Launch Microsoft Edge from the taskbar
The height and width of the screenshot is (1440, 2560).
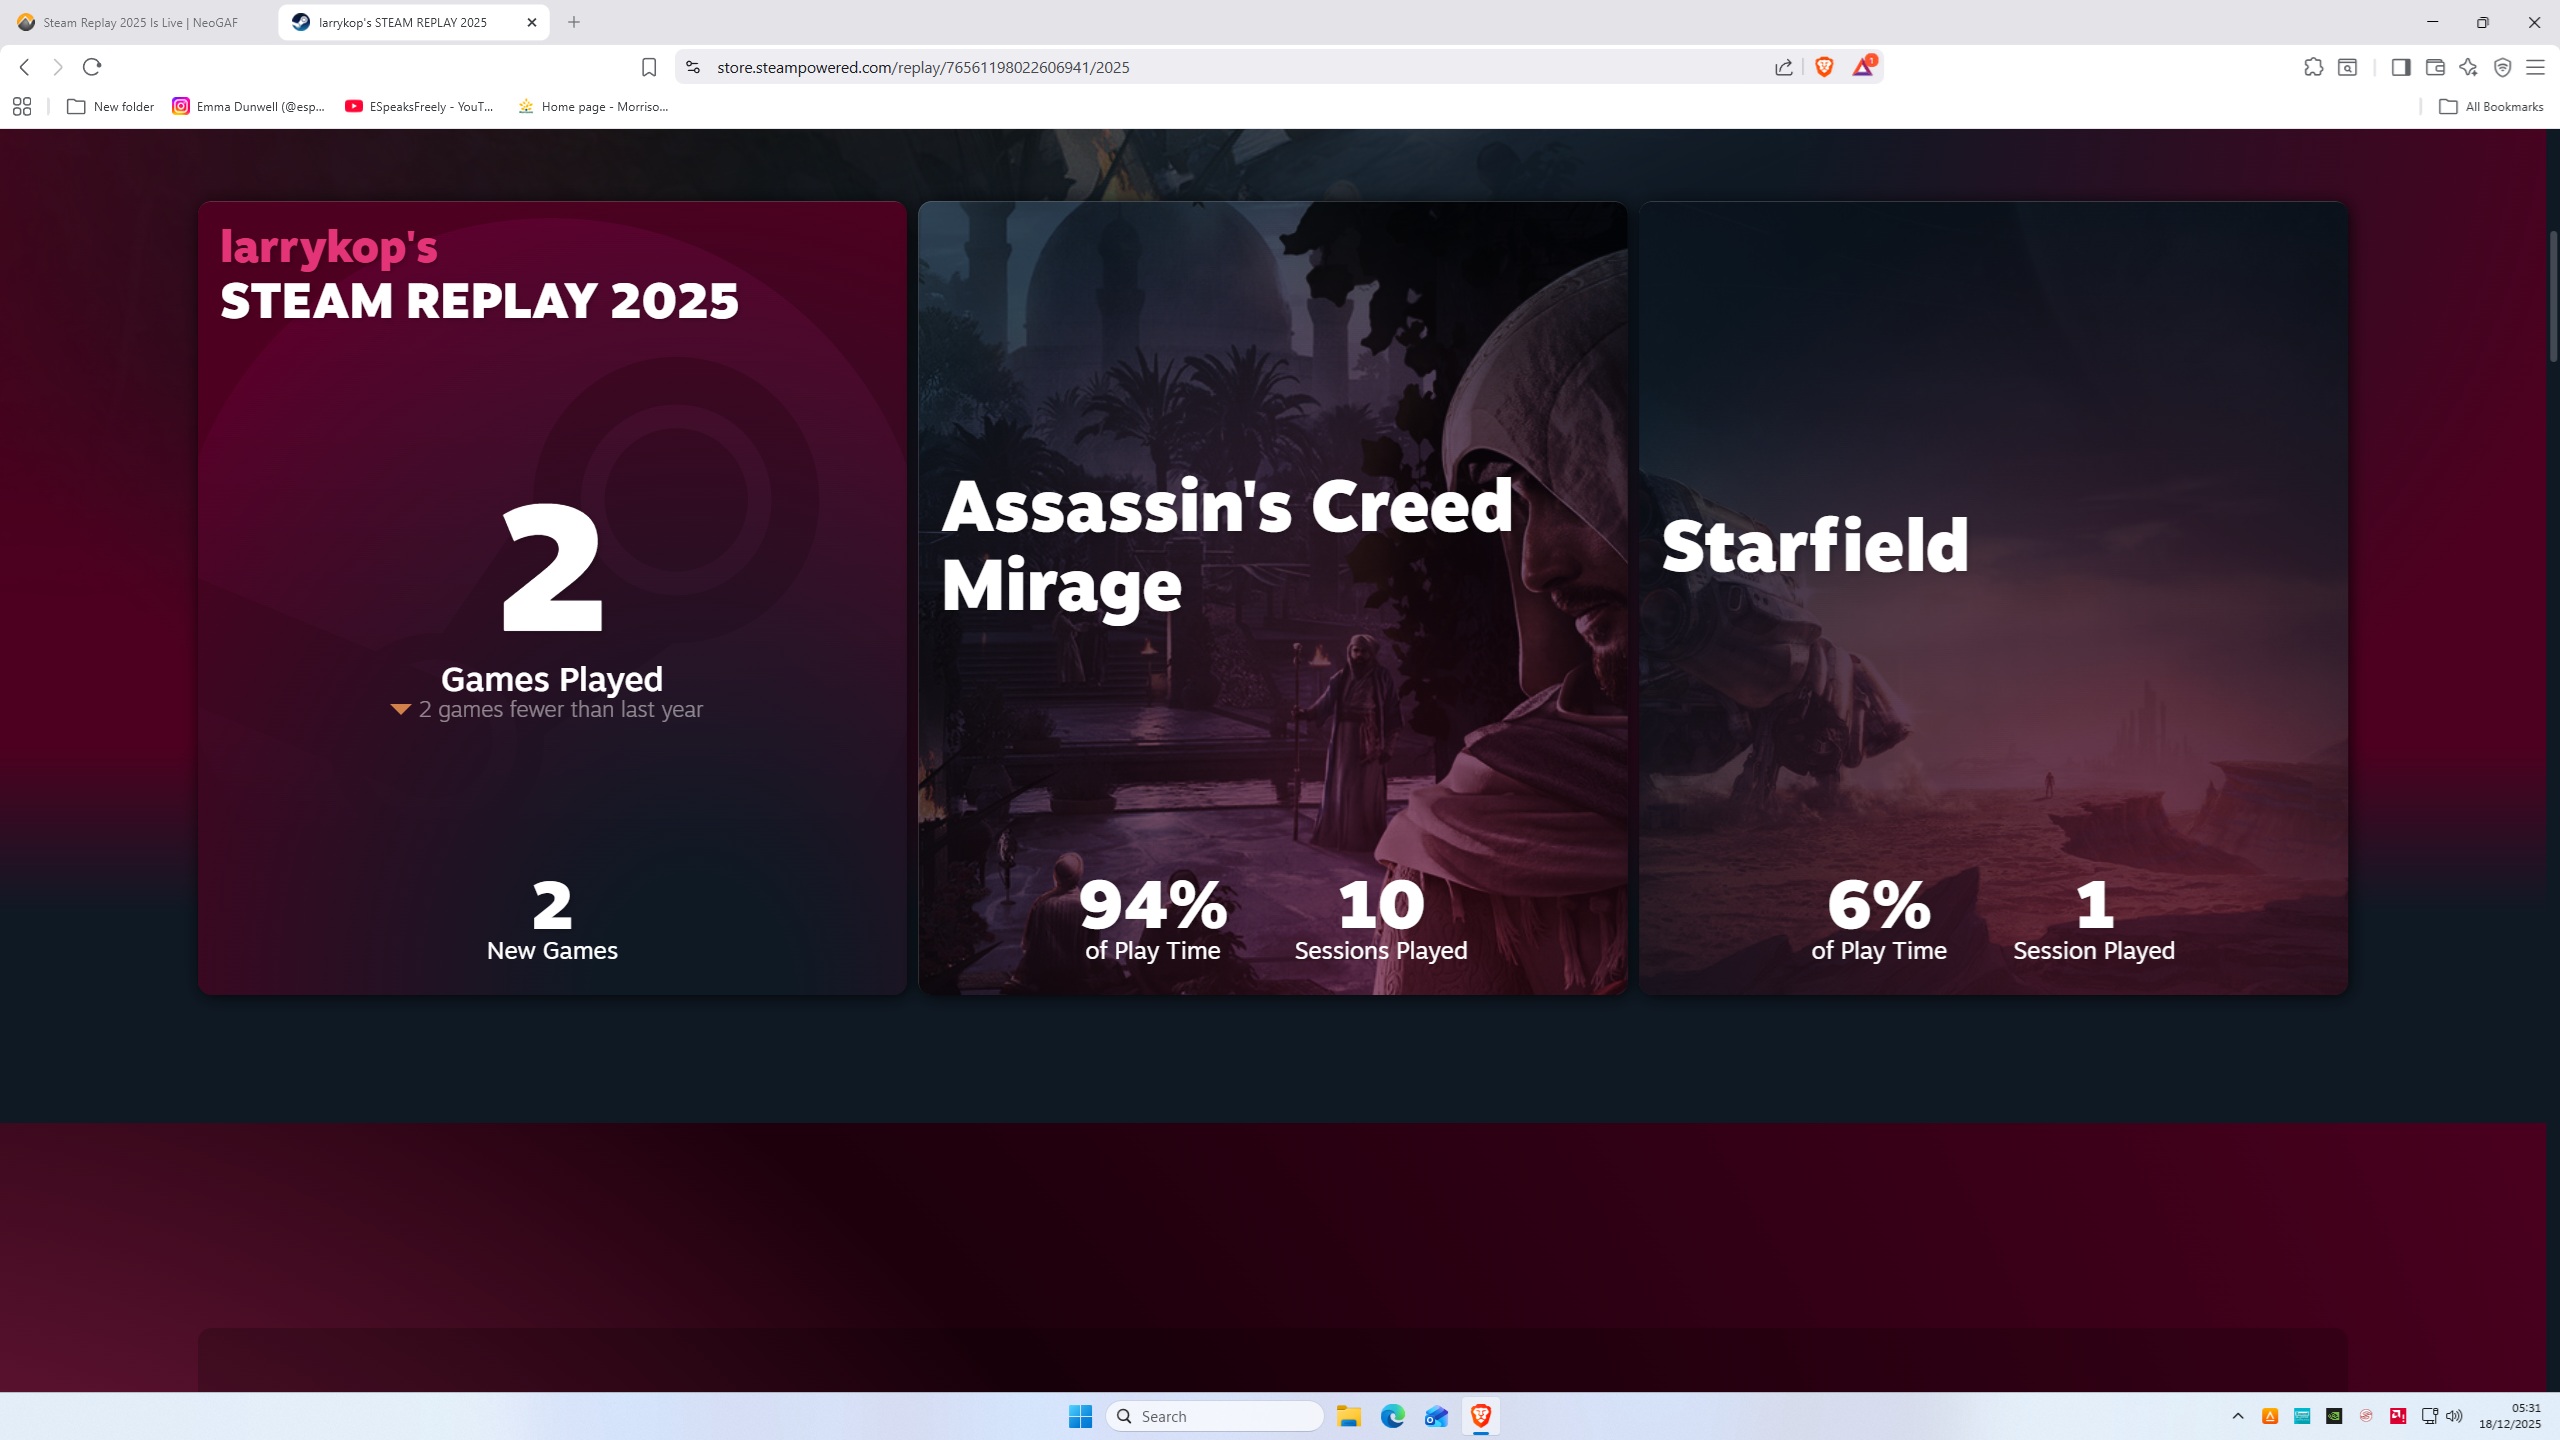pyautogui.click(x=1393, y=1416)
